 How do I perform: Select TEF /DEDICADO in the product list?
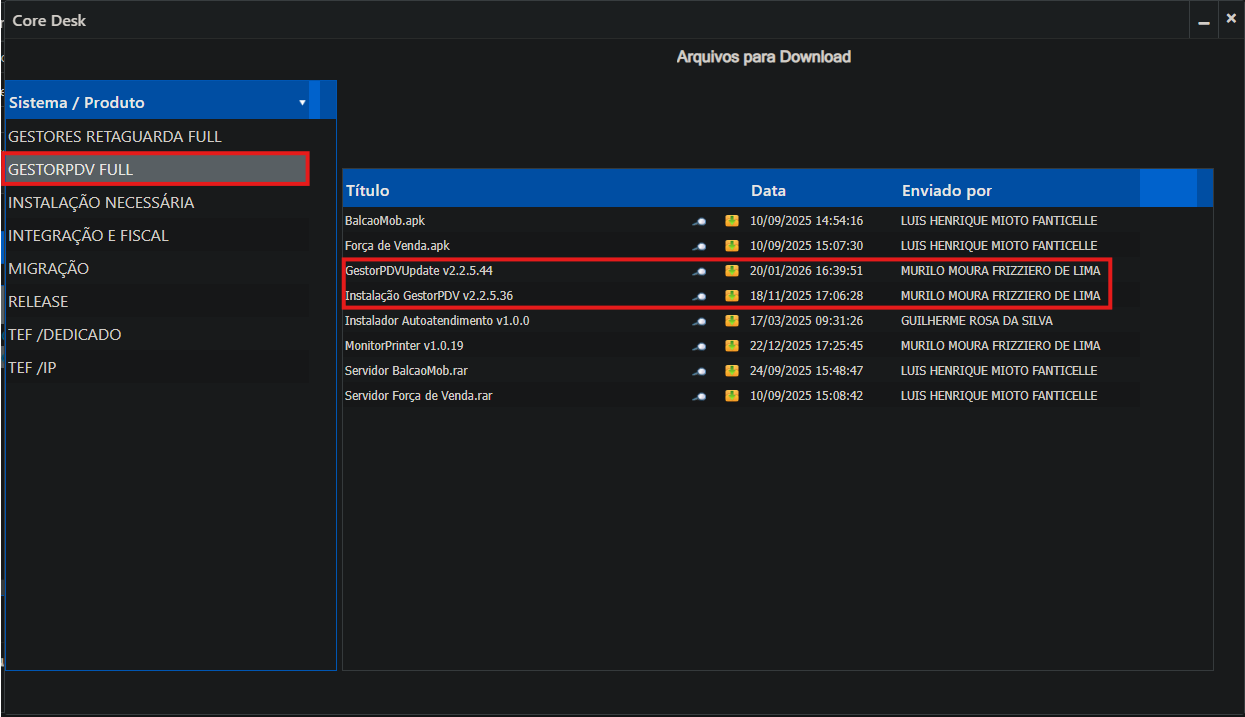tap(65, 335)
